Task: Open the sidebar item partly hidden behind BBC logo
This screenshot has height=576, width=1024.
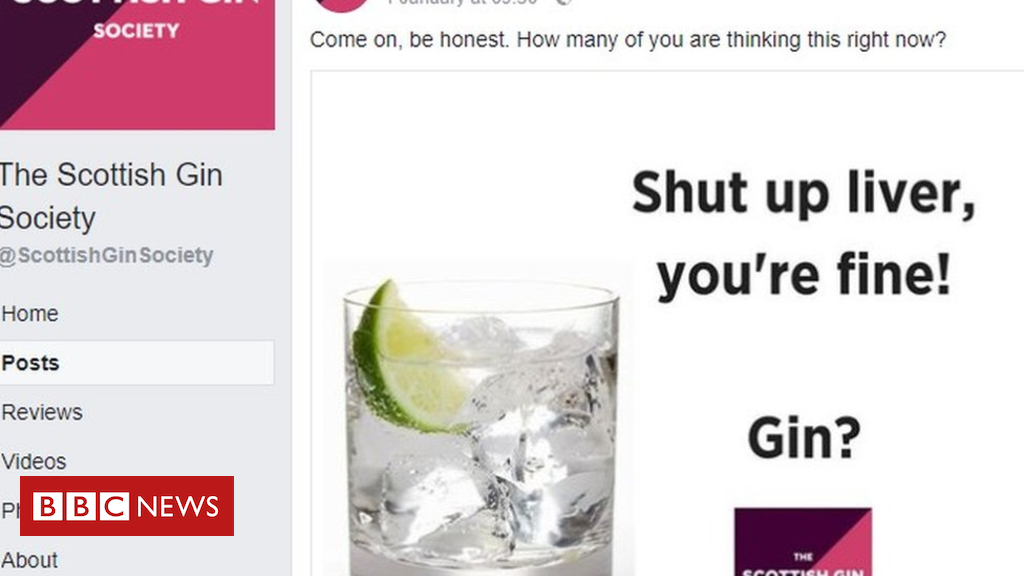Action: click(x=10, y=510)
